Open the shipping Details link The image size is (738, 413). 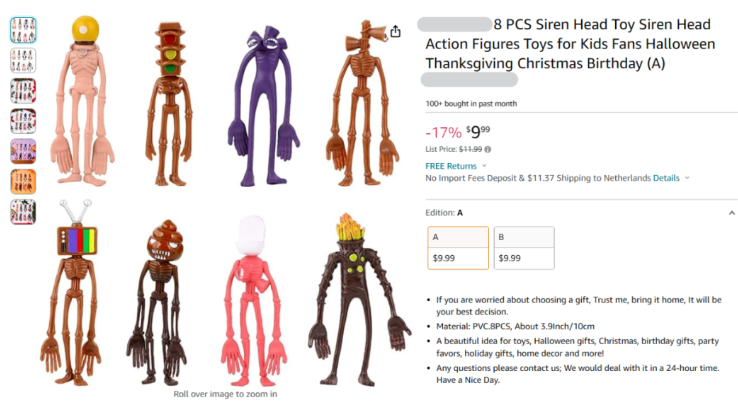click(x=666, y=178)
